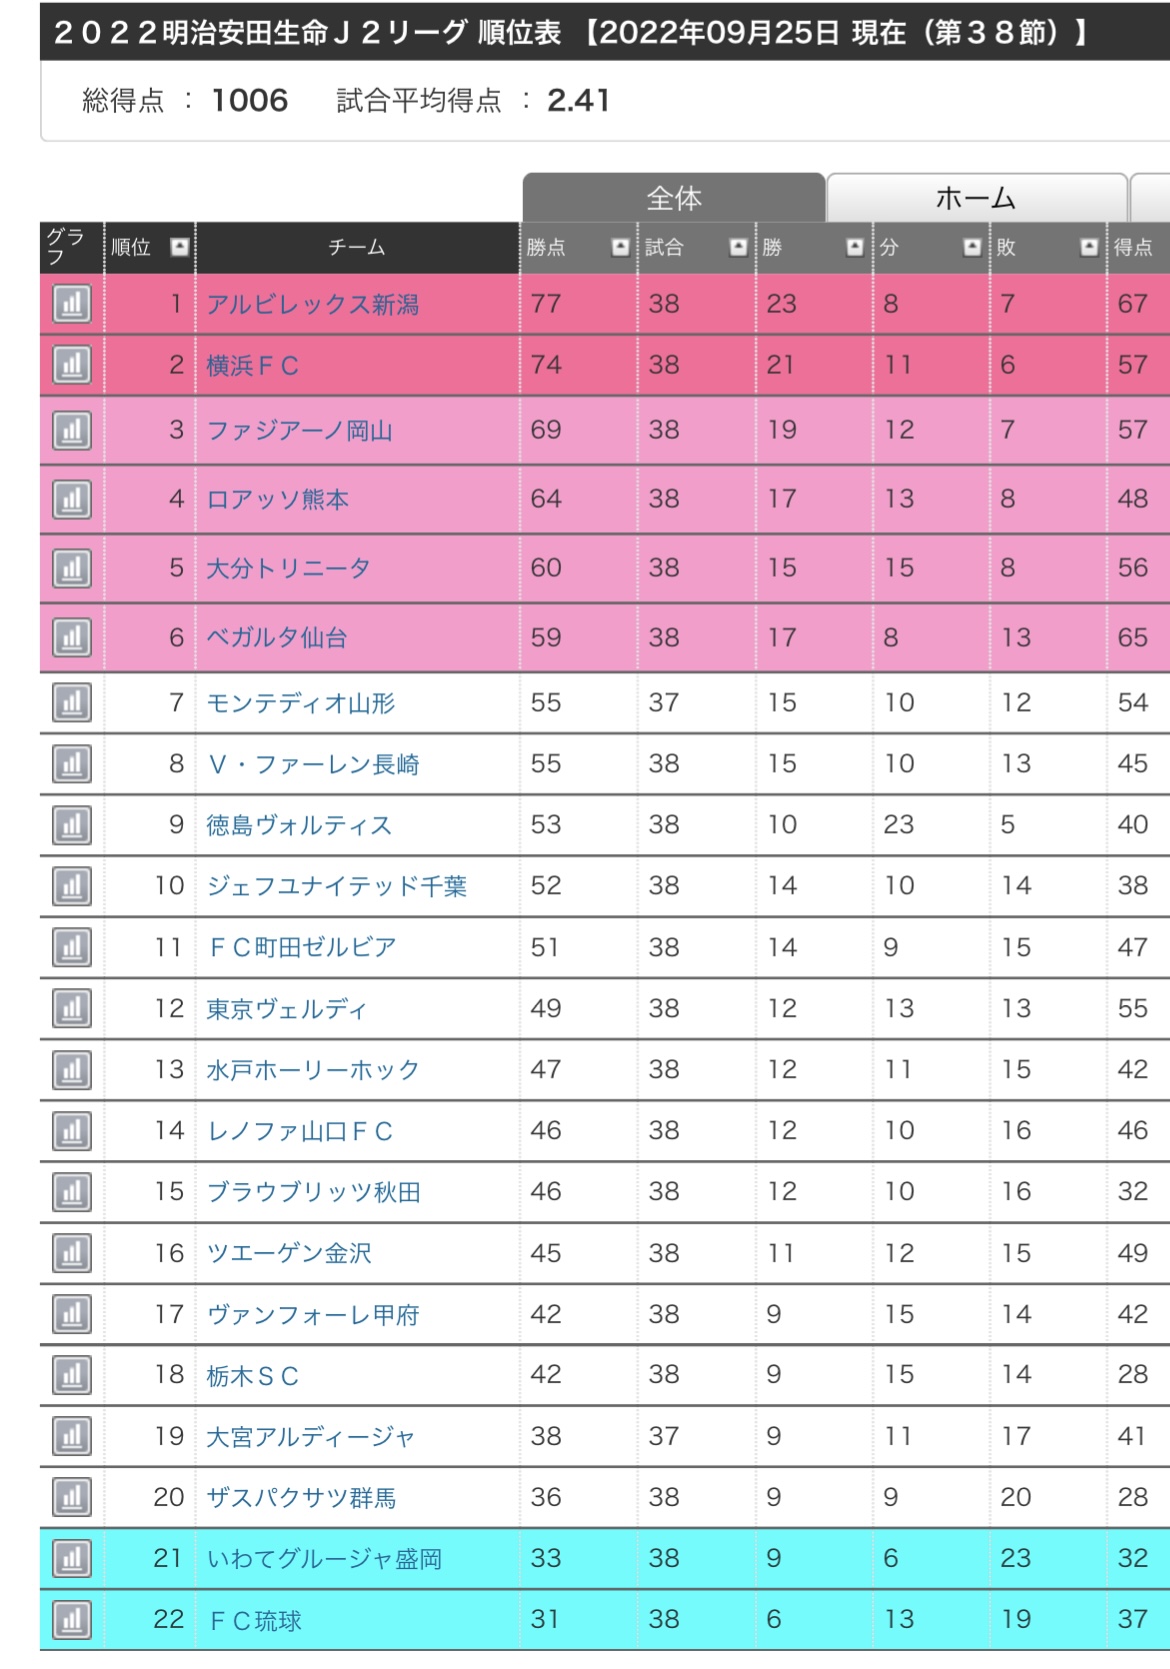This screenshot has width=1170, height=1669.
Task: Open graph icon for いわてグルージャ盛岡
Action: [72, 1558]
